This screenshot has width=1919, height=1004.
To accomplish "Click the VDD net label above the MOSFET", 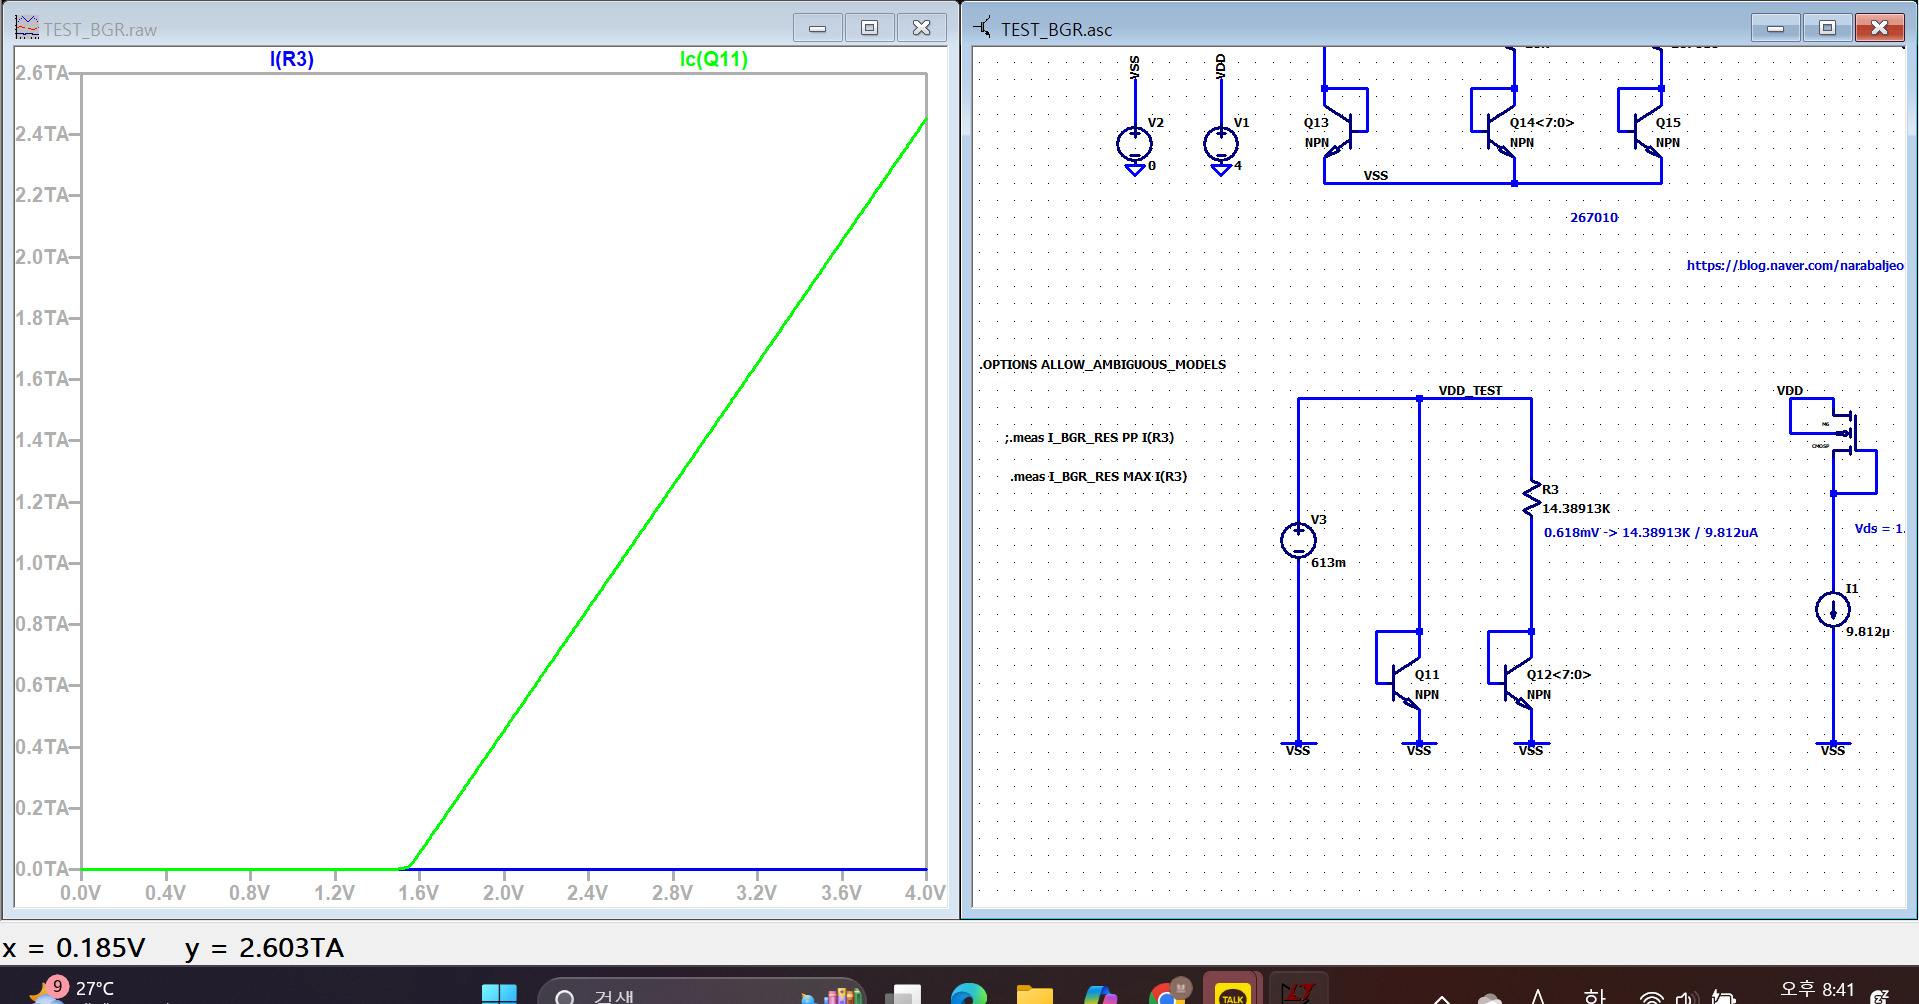I will point(1790,390).
